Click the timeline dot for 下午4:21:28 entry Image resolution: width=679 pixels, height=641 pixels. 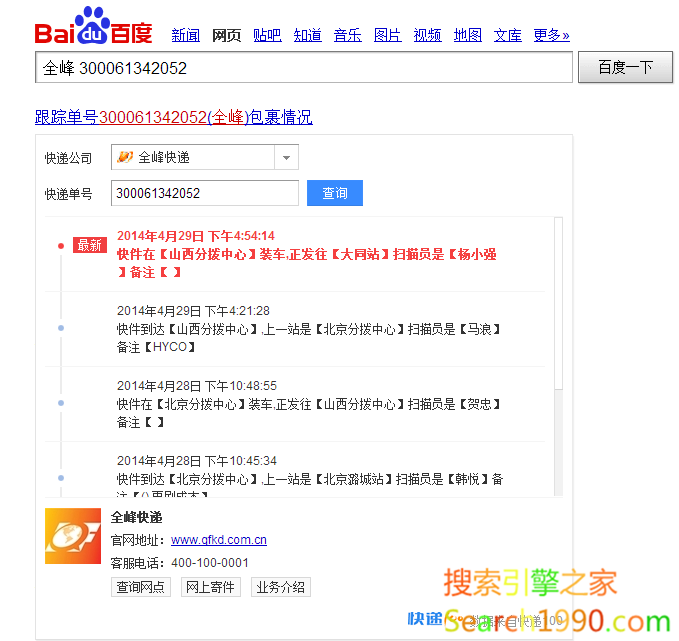pos(61,328)
